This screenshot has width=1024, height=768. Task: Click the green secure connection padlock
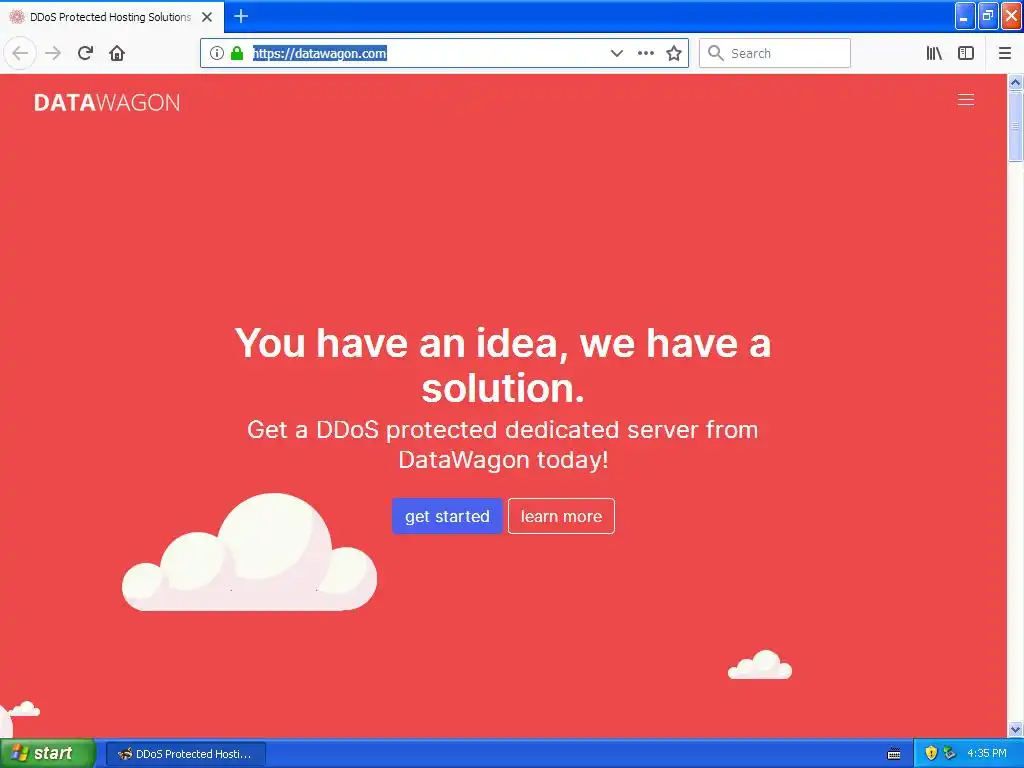[237, 53]
